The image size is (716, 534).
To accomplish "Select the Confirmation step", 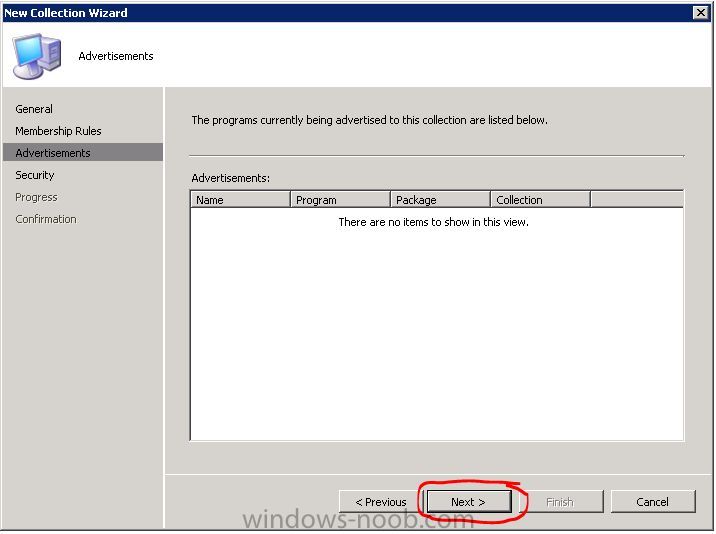I will coord(46,219).
